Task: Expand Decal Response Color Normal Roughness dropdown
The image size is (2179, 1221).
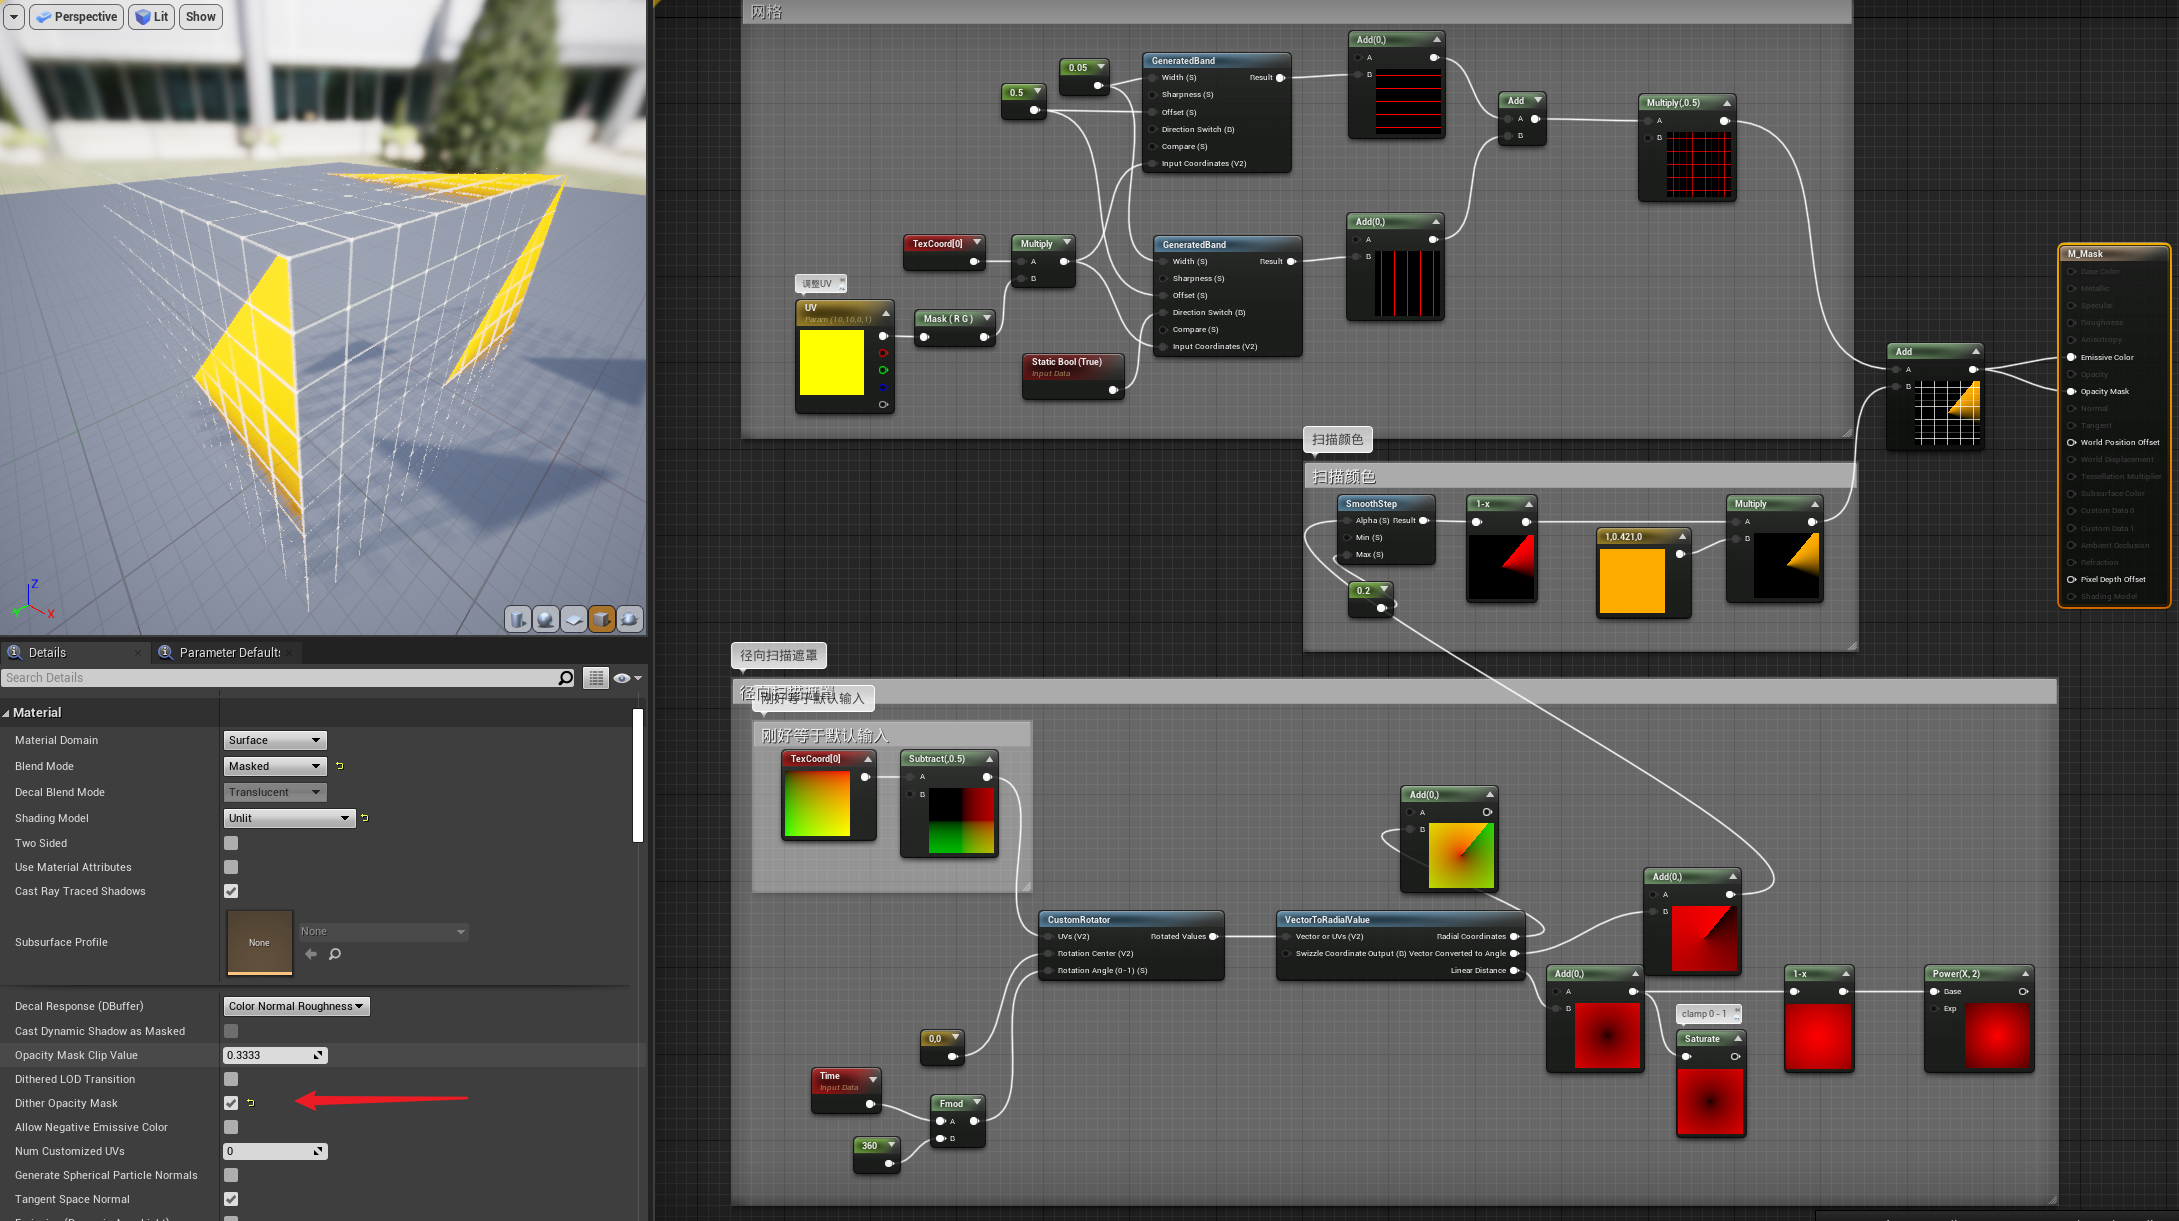Action: (296, 1006)
